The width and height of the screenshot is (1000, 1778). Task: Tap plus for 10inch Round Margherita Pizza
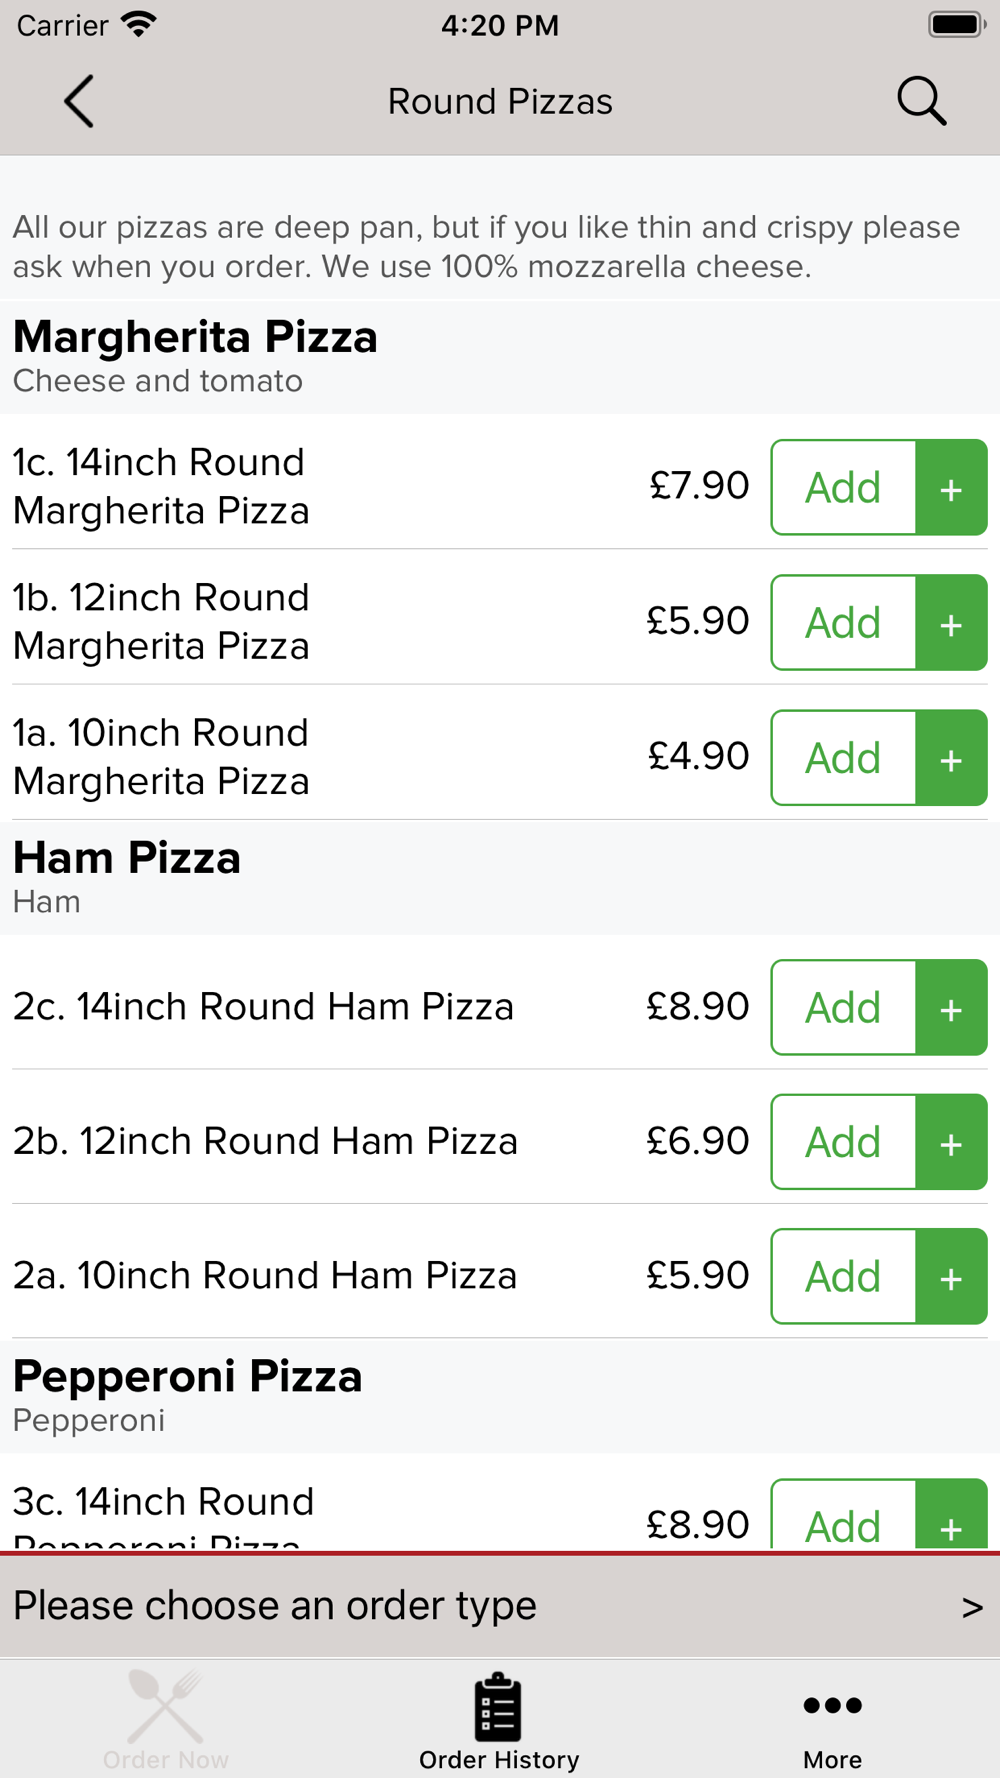coord(951,758)
